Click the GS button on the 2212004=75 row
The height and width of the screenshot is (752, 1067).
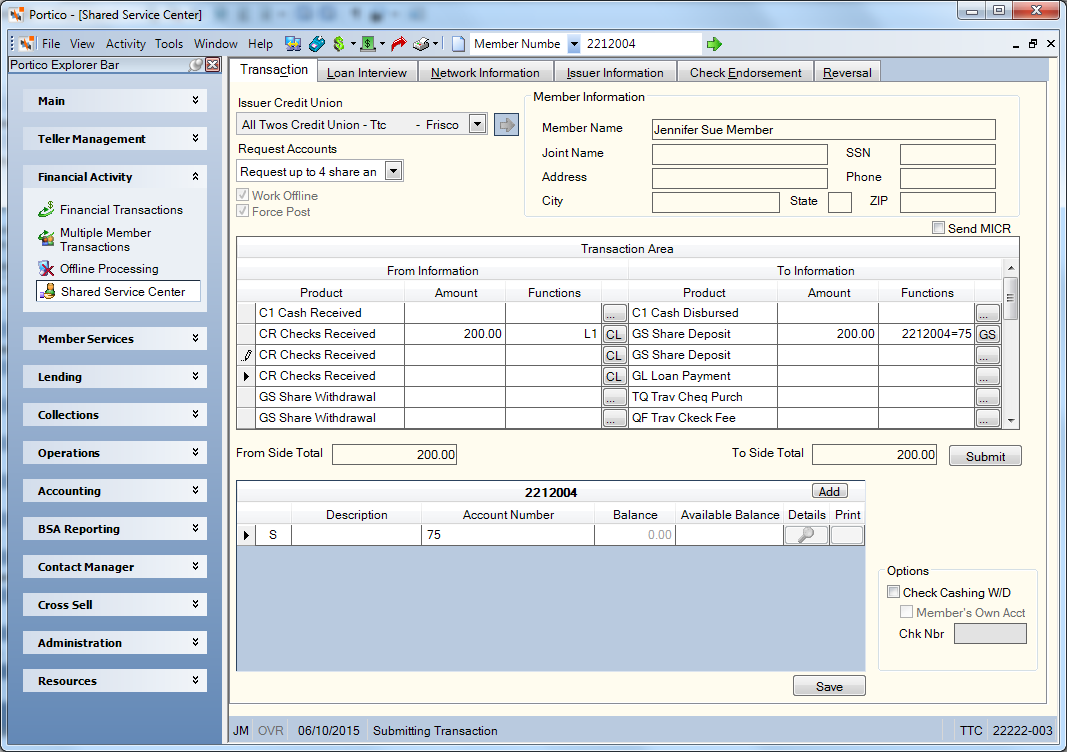coord(987,334)
